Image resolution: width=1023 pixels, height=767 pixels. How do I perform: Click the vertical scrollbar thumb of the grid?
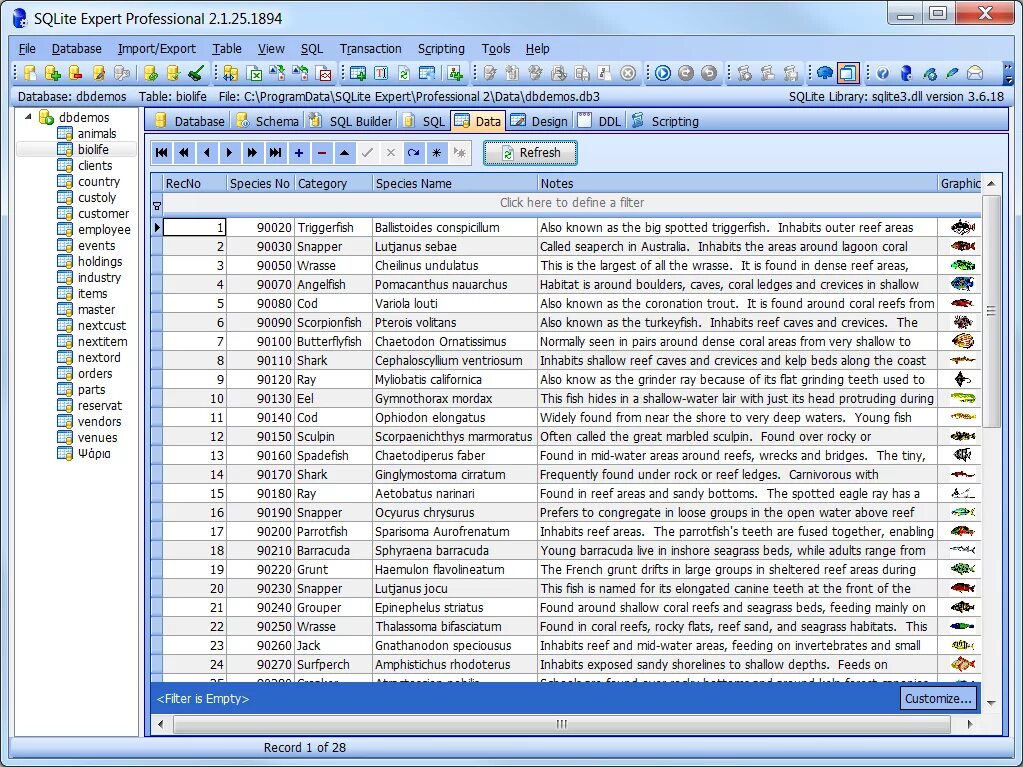[x=991, y=311]
